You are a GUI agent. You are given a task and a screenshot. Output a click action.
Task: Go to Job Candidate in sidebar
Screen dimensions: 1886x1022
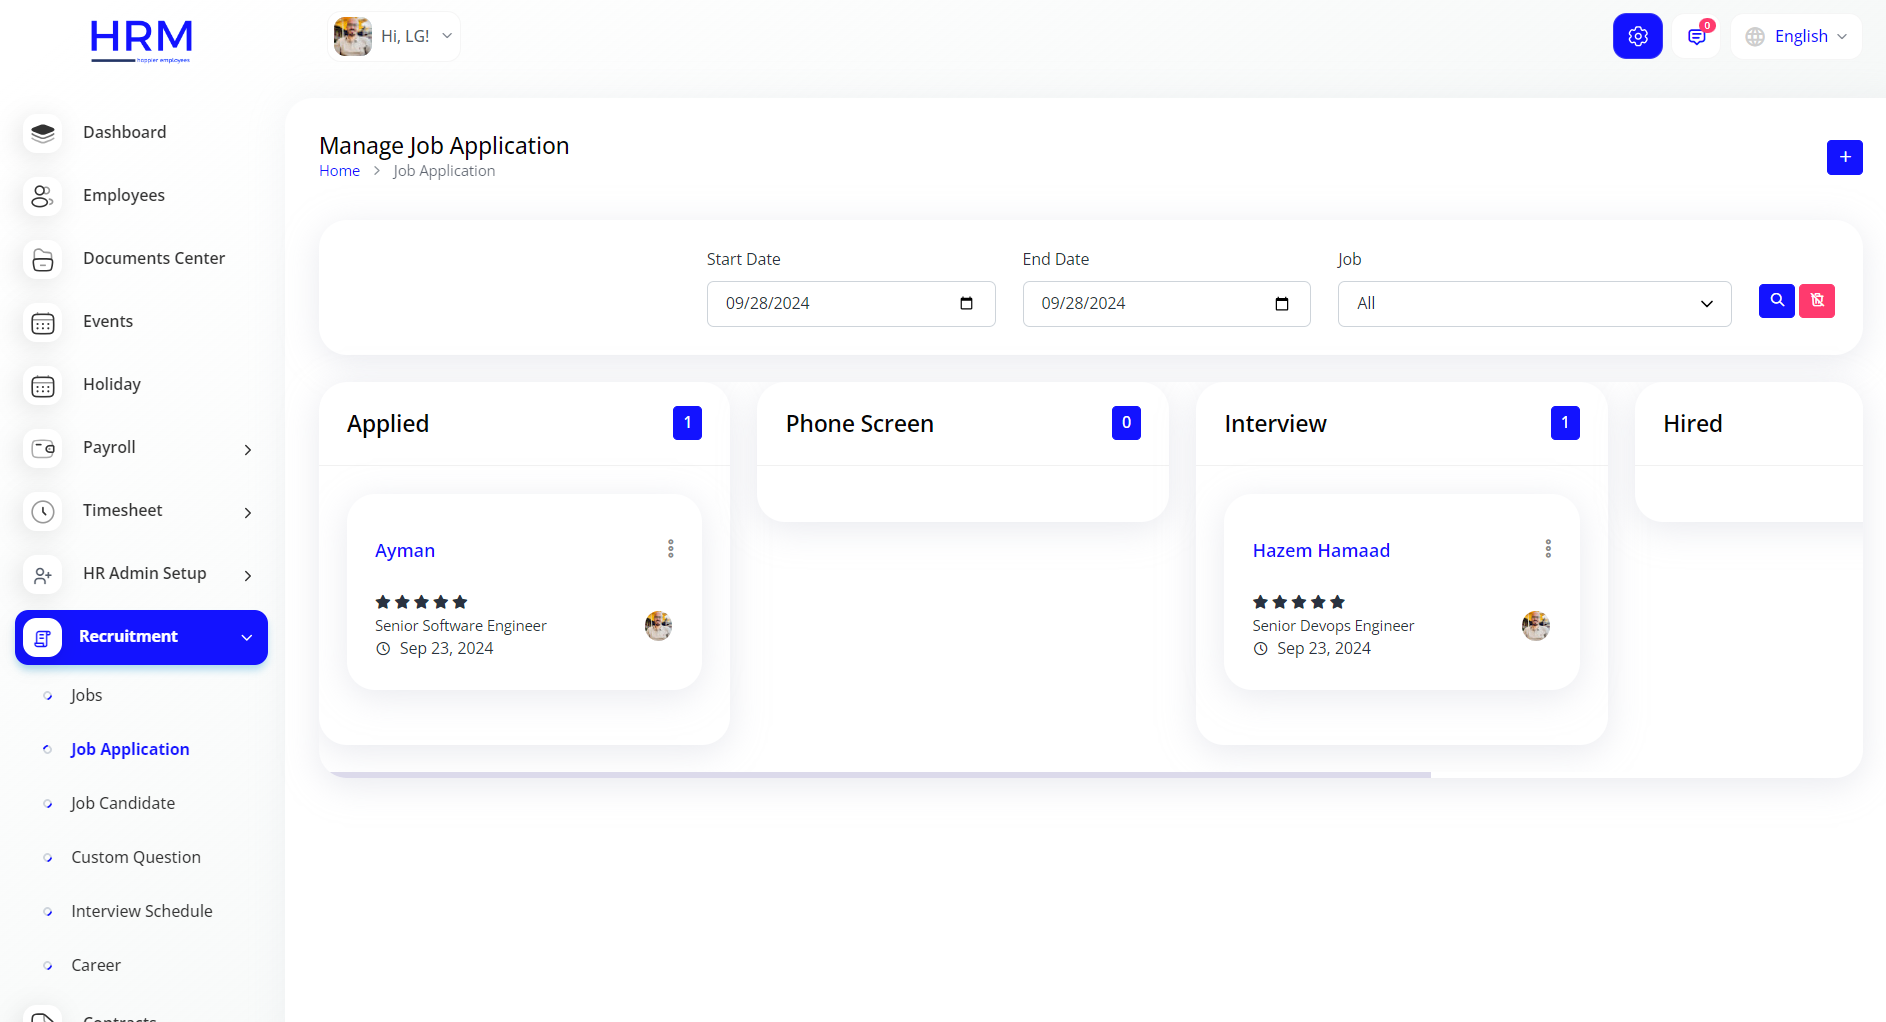(x=123, y=803)
